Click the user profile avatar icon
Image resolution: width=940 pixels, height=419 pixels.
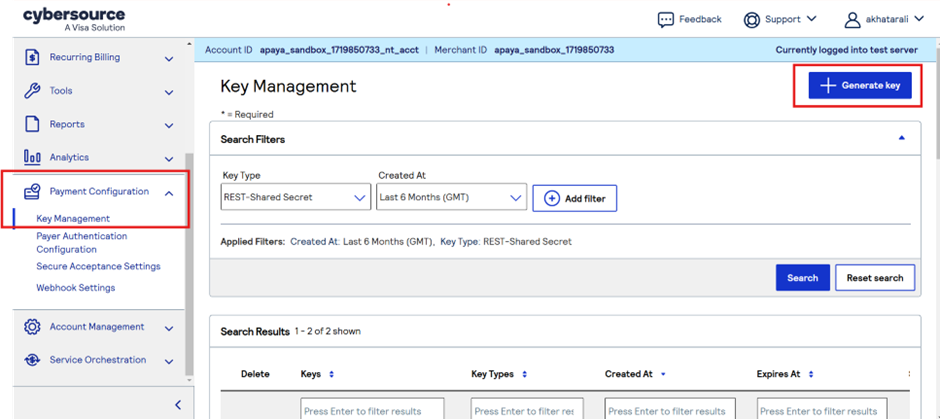click(x=853, y=19)
